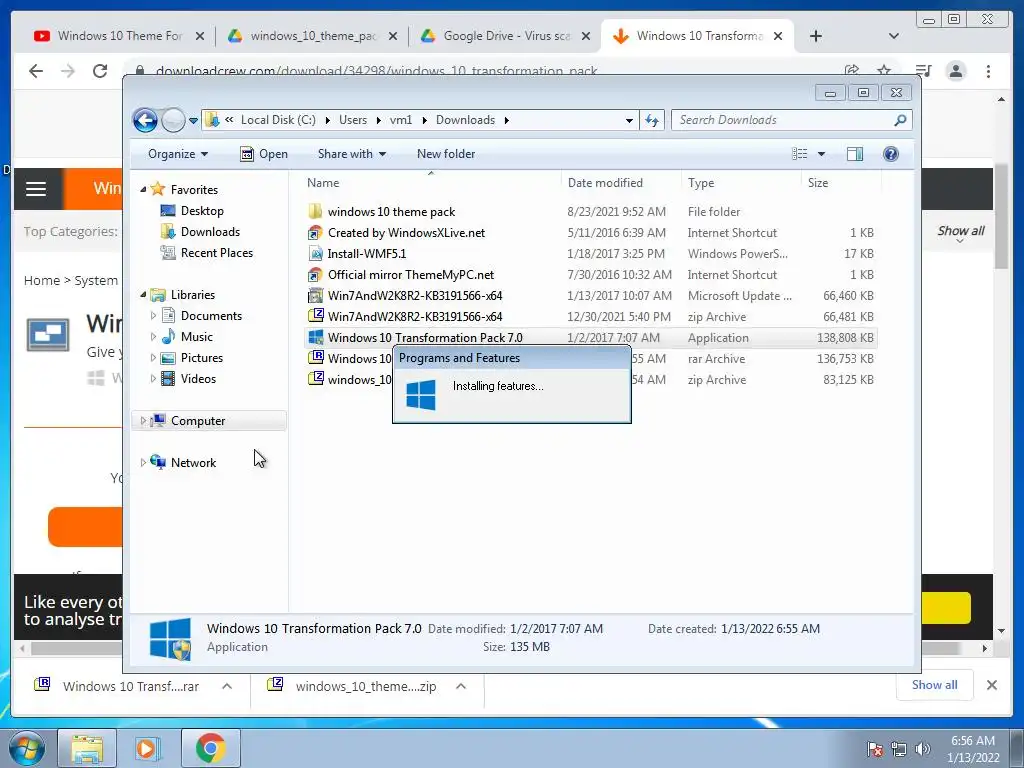Click the Windows logo in Programs and Features dialog

421,394
